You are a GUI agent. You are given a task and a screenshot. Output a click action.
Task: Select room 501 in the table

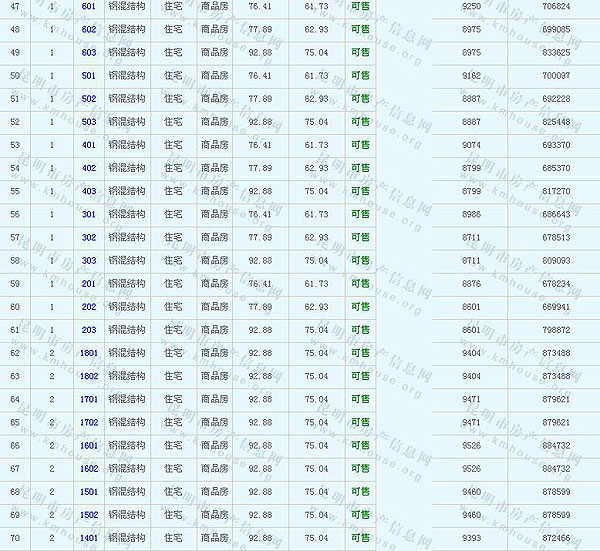tap(89, 76)
